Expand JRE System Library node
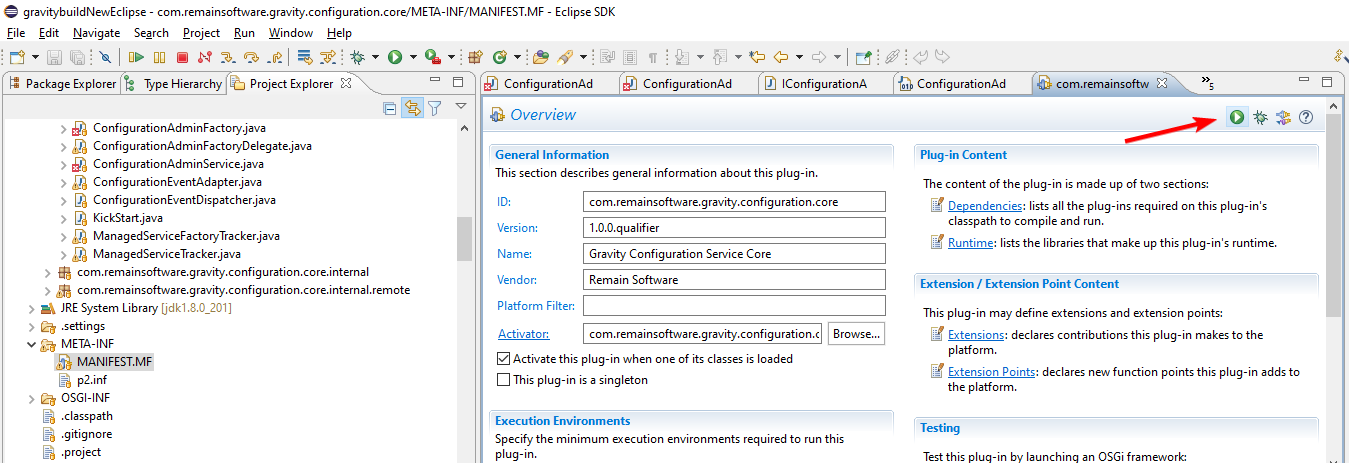This screenshot has width=1349, height=463. tap(30, 308)
